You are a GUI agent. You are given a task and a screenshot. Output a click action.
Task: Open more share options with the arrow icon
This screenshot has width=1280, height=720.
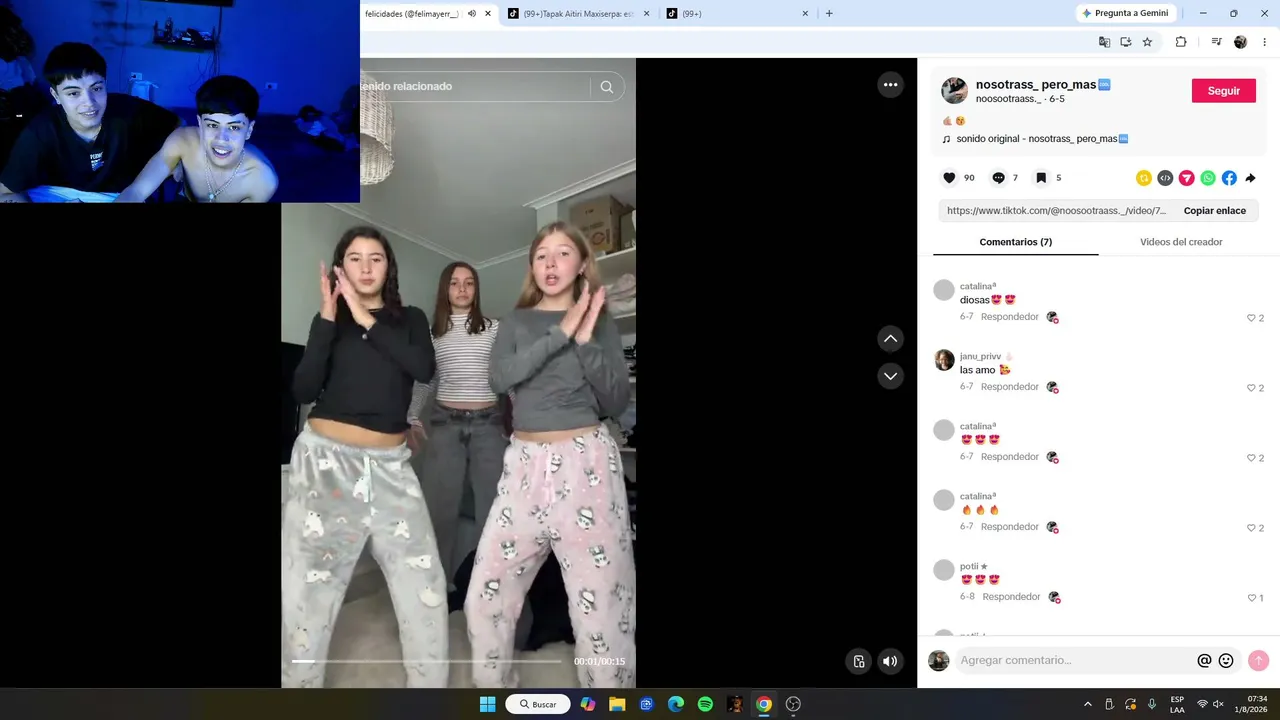[1250, 178]
